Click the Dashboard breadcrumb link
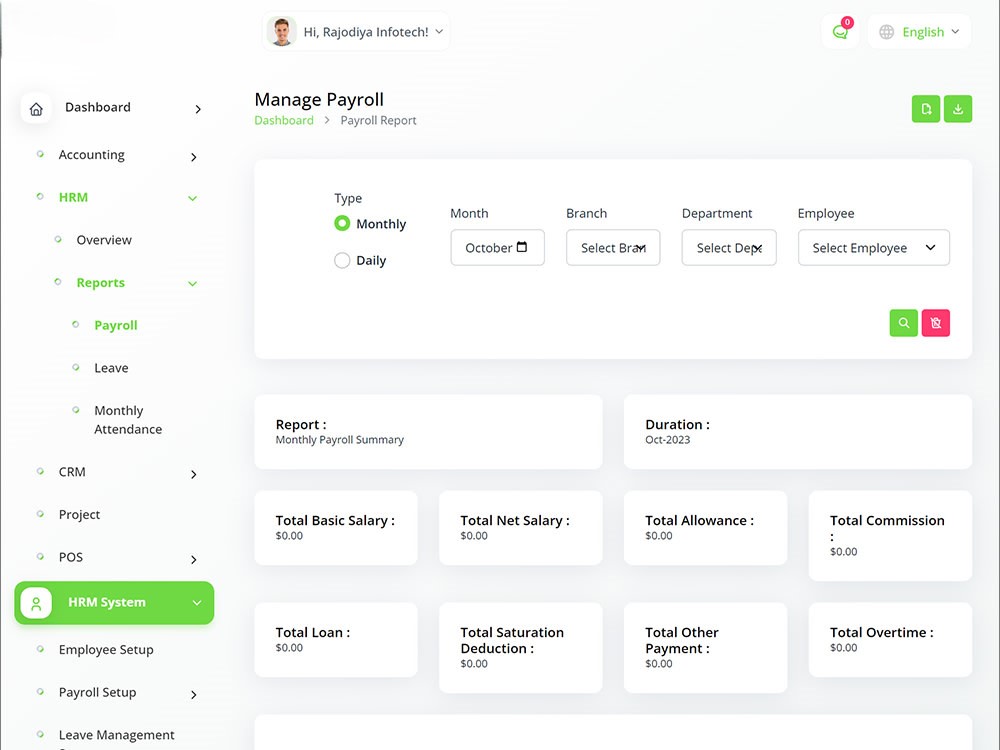This screenshot has width=1000, height=750. [x=284, y=120]
